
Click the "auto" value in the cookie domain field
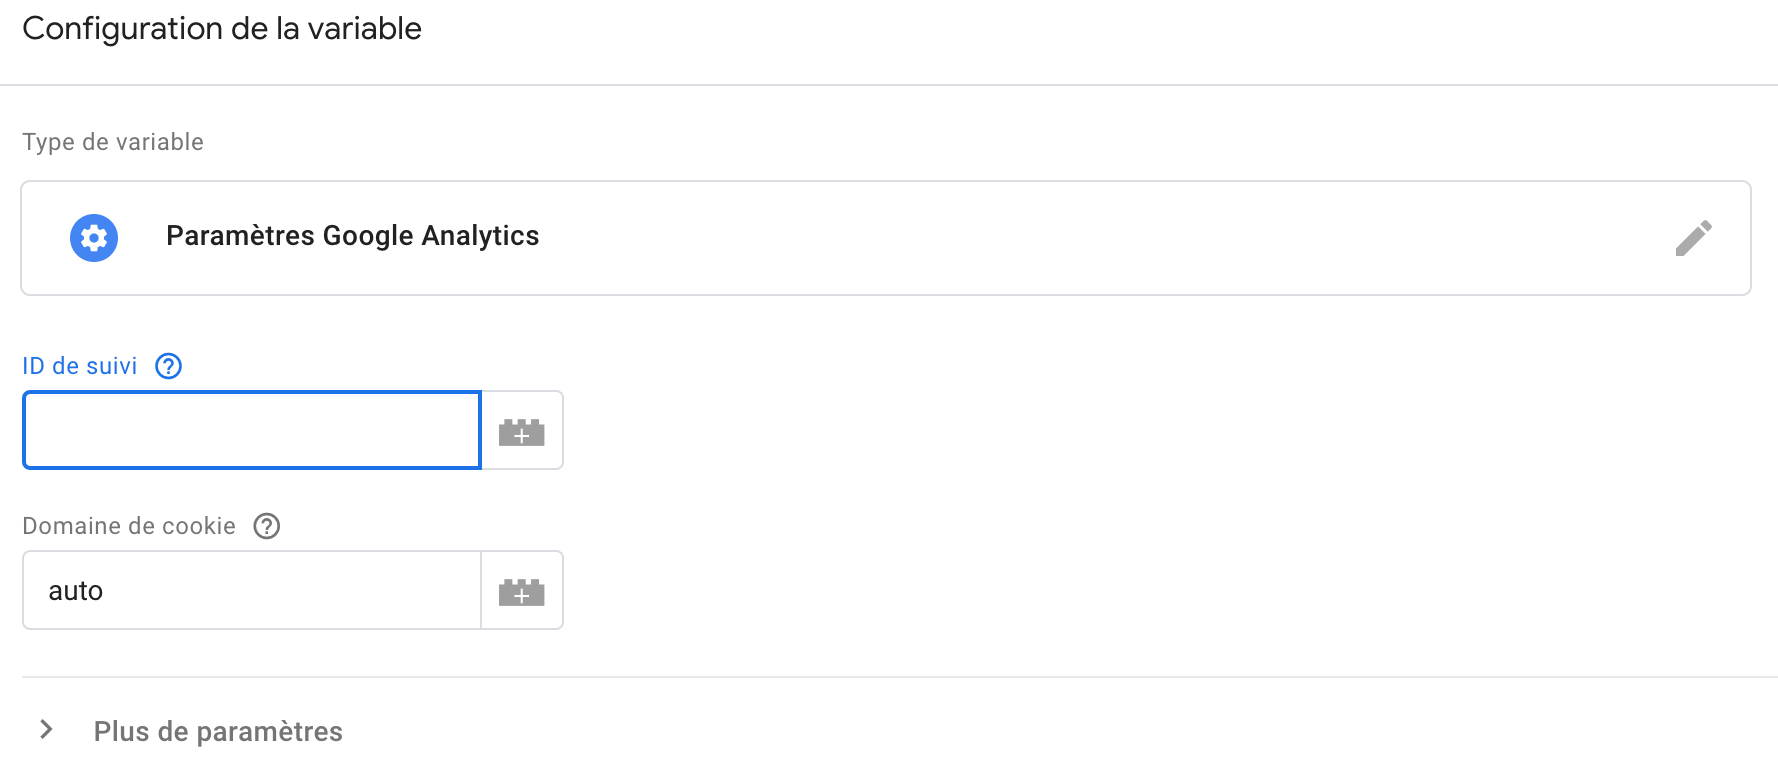pos(76,591)
